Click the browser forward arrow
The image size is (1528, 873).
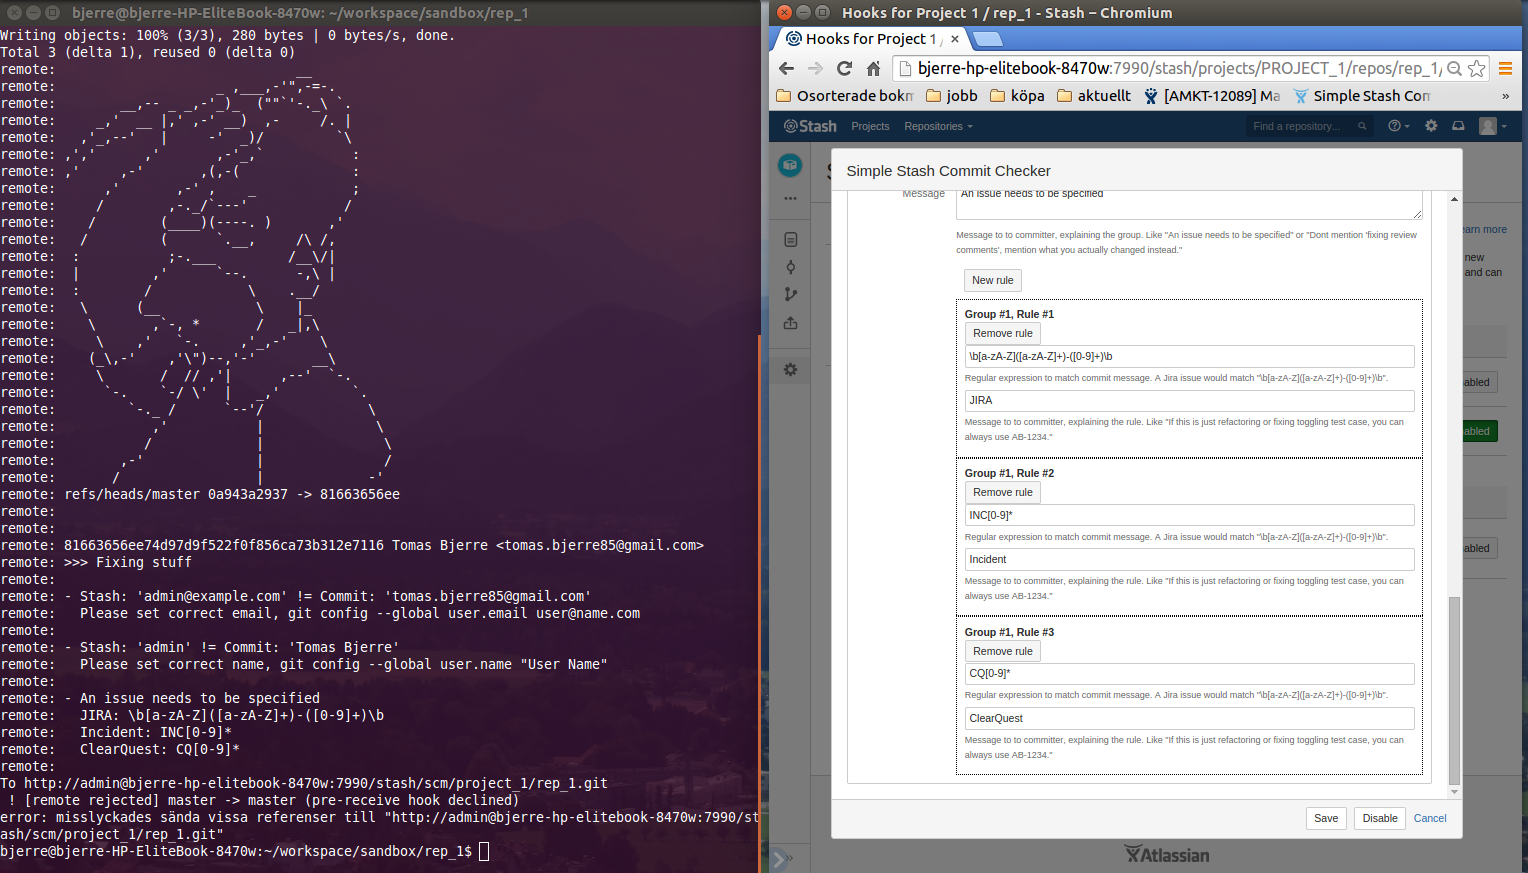pyautogui.click(x=815, y=68)
